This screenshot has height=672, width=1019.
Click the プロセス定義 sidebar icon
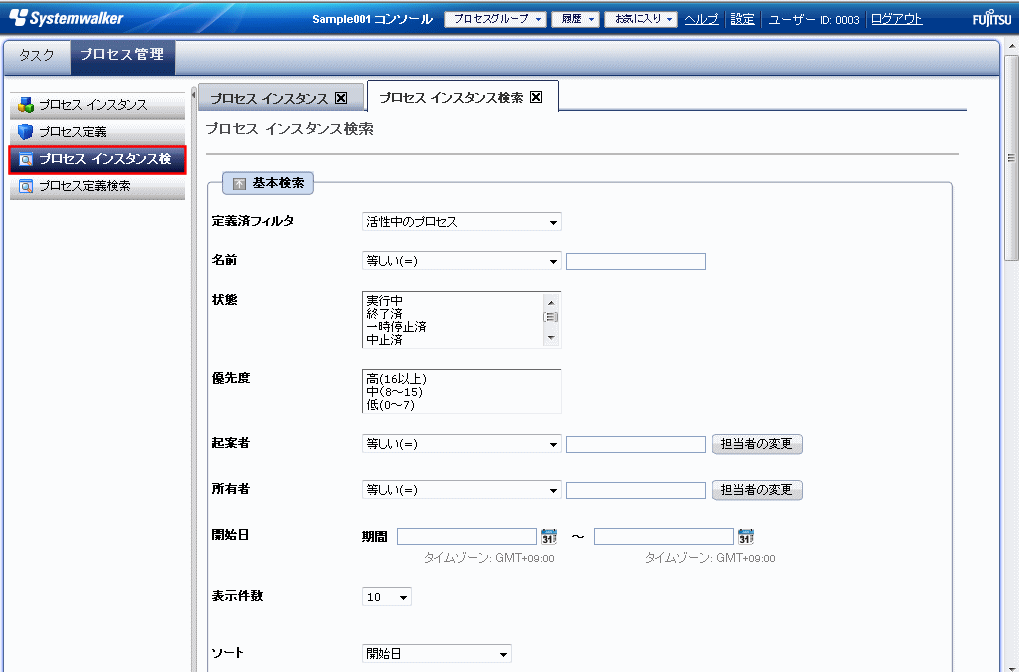pyautogui.click(x=26, y=132)
